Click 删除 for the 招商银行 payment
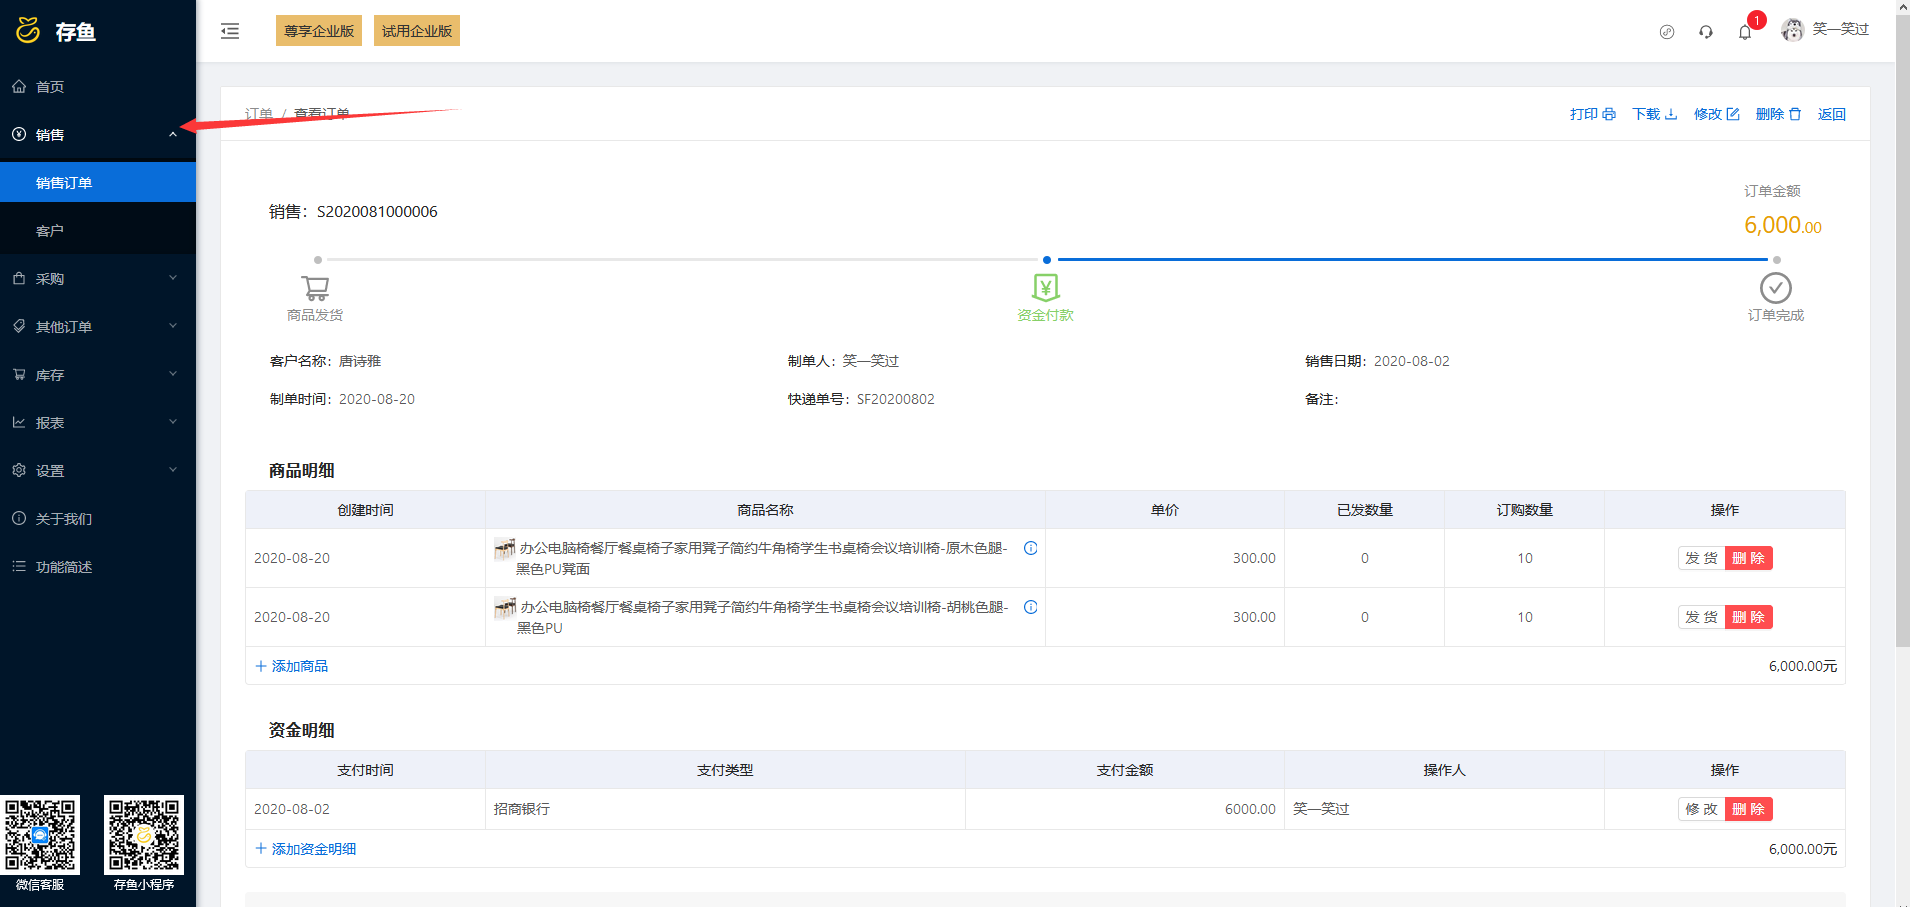This screenshot has height=907, width=1910. tap(1748, 809)
